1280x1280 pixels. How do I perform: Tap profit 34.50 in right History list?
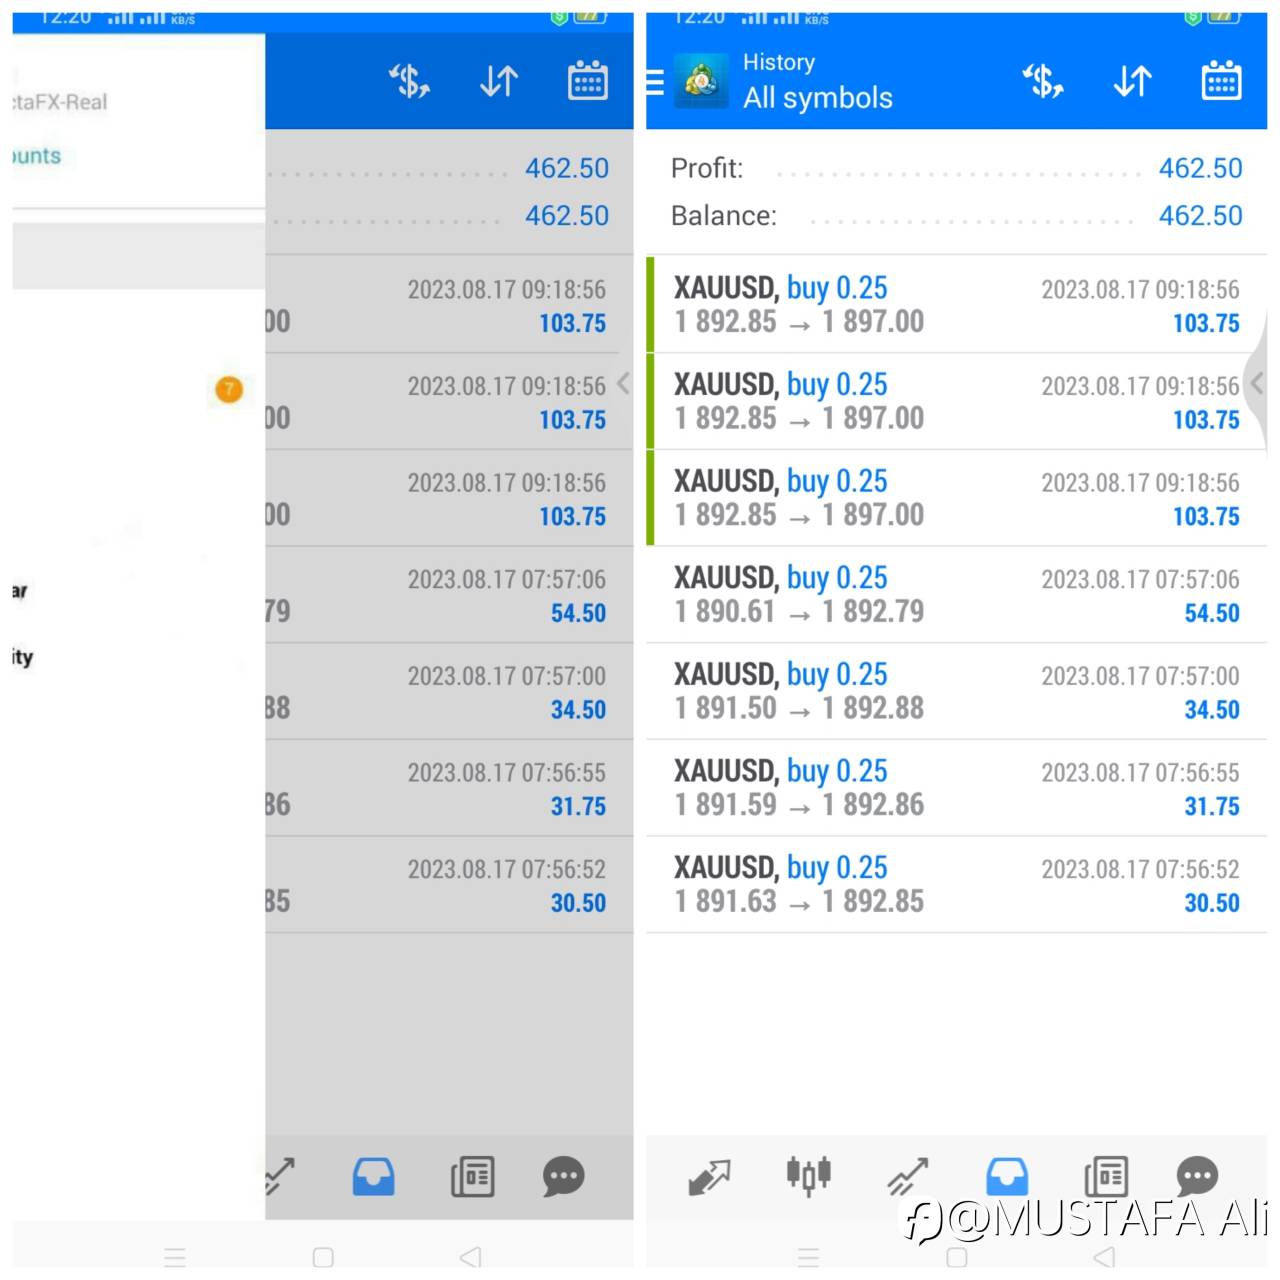point(1212,710)
